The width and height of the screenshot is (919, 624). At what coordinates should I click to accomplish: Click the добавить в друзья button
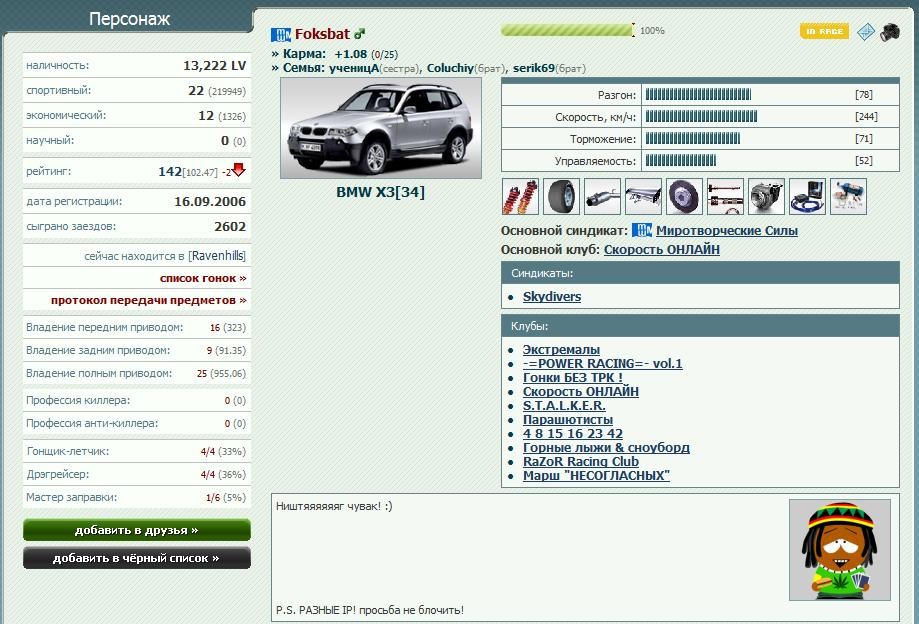[137, 530]
